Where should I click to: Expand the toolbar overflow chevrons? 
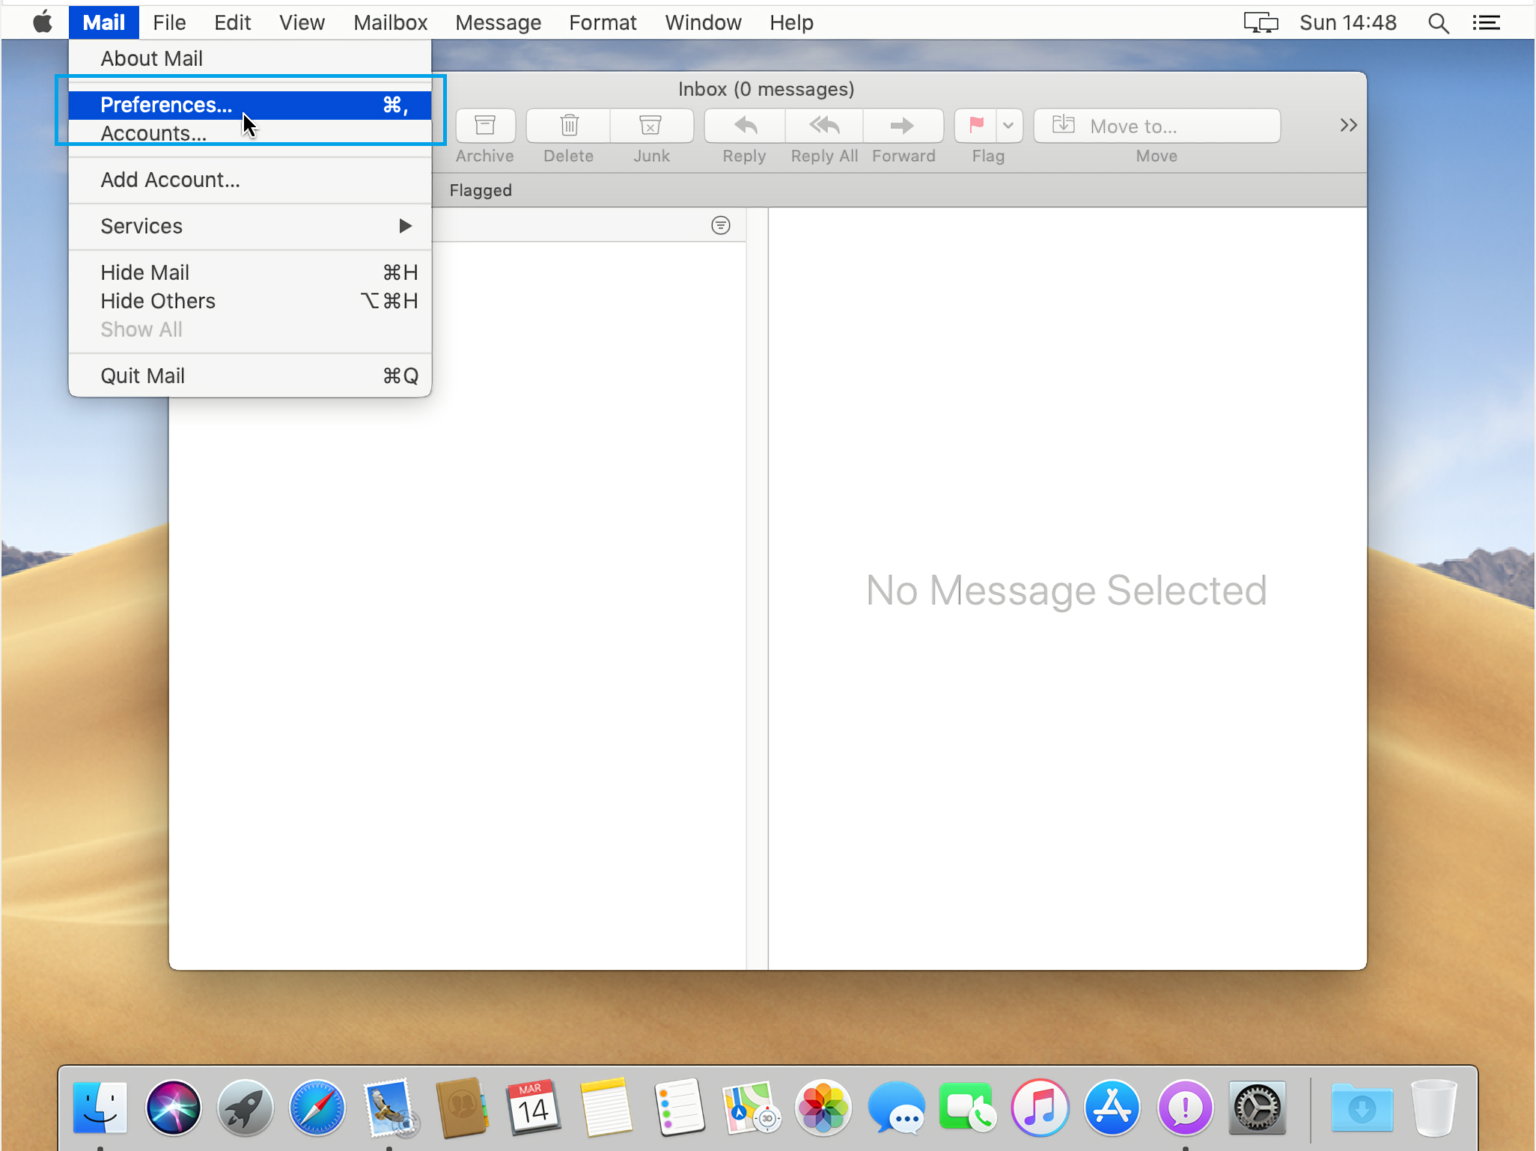(1348, 125)
